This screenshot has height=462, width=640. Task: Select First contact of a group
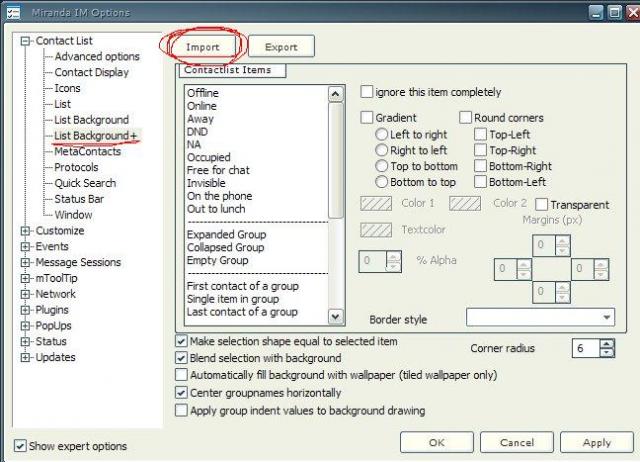[x=242, y=286]
